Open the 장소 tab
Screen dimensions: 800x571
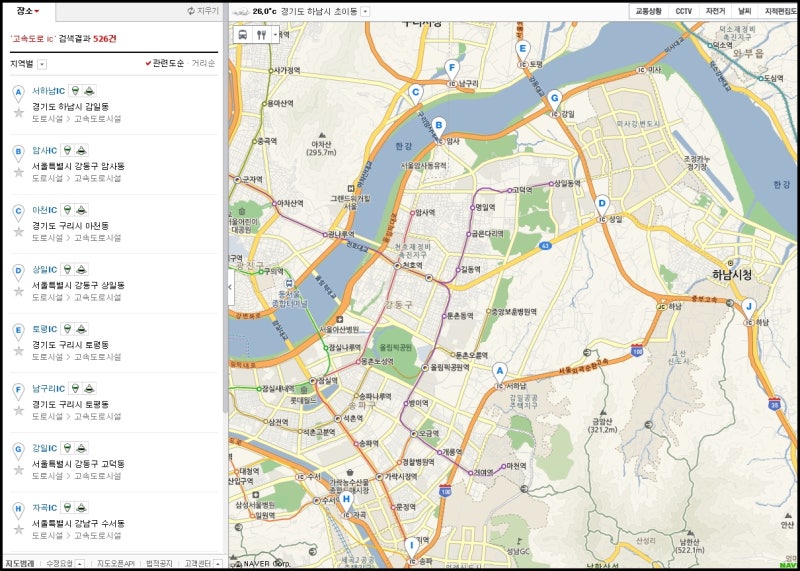point(22,11)
